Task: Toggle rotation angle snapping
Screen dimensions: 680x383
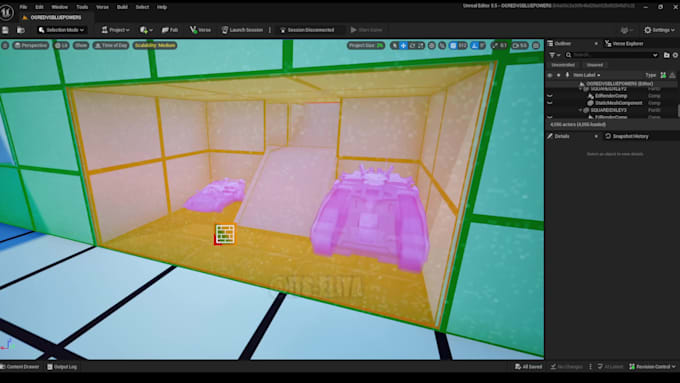Action: (x=474, y=45)
